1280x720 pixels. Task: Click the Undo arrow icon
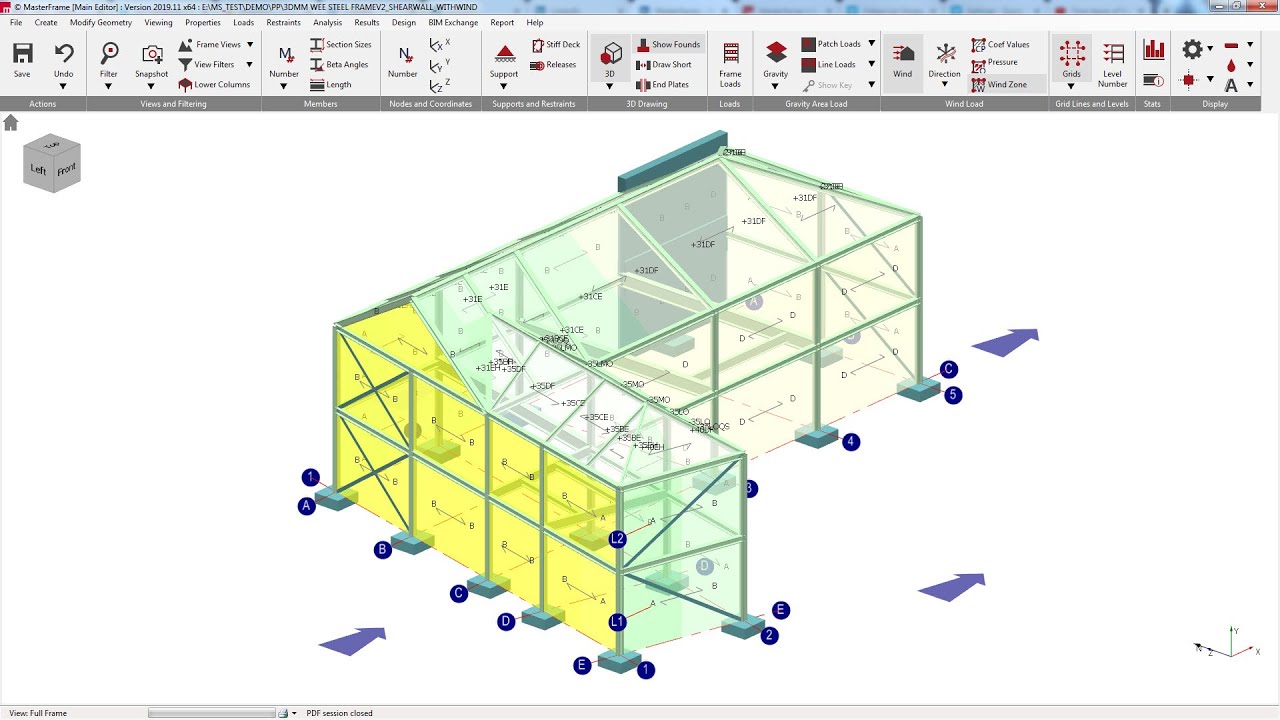[x=63, y=54]
